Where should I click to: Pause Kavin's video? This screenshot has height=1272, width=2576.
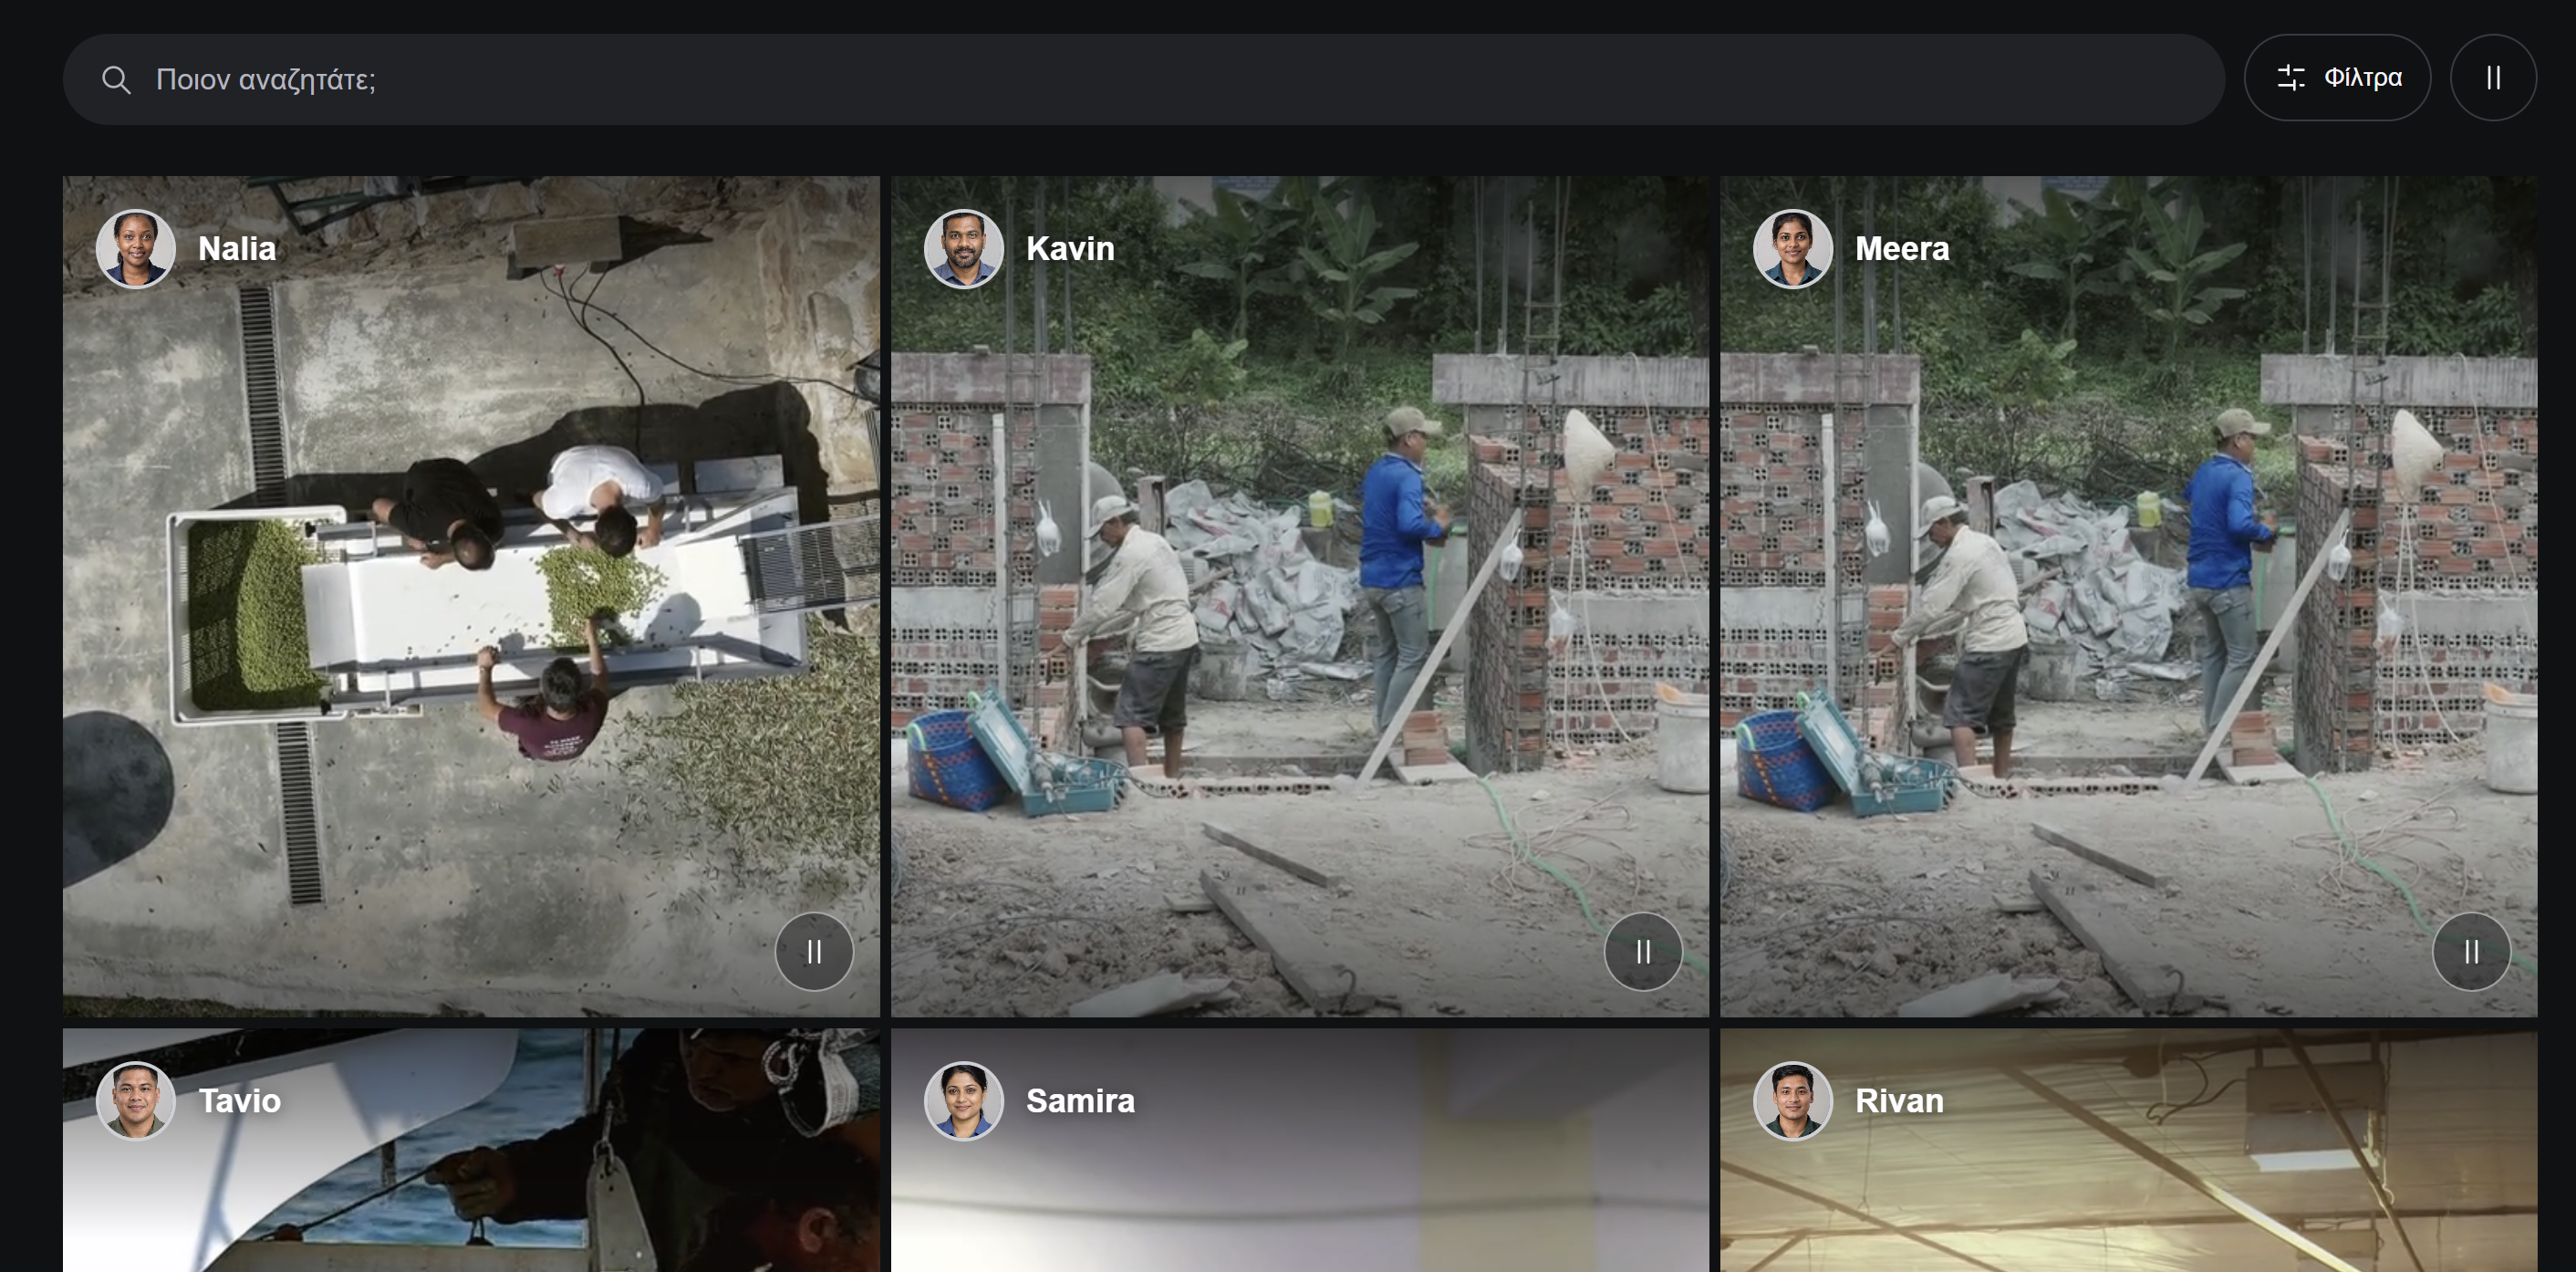pyautogui.click(x=1643, y=952)
